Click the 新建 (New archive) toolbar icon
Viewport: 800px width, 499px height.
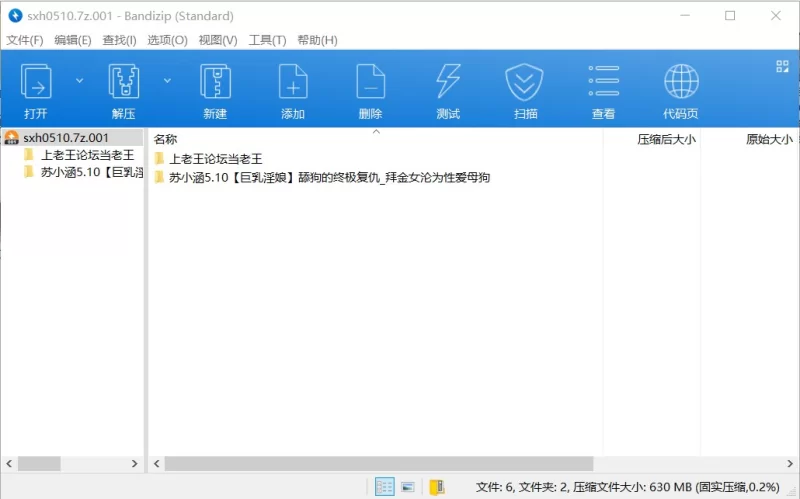(x=215, y=81)
